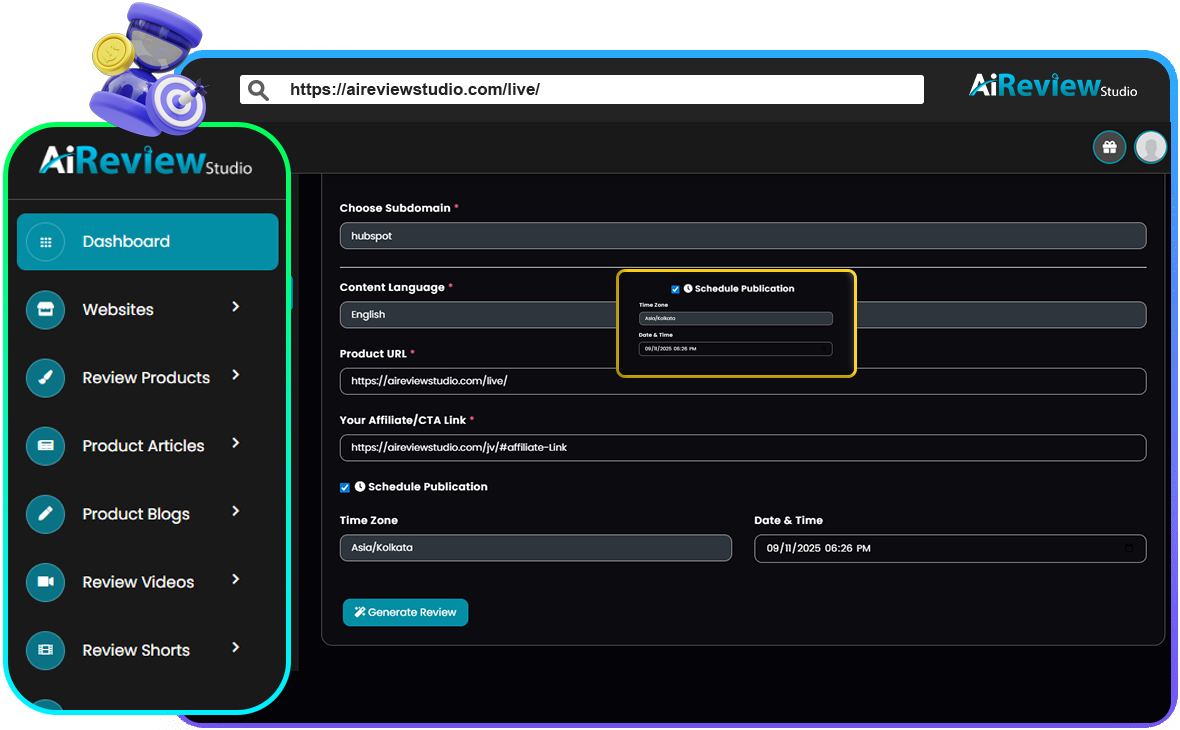1180x730 pixels.
Task: Click the Generate Review button
Action: coord(405,612)
